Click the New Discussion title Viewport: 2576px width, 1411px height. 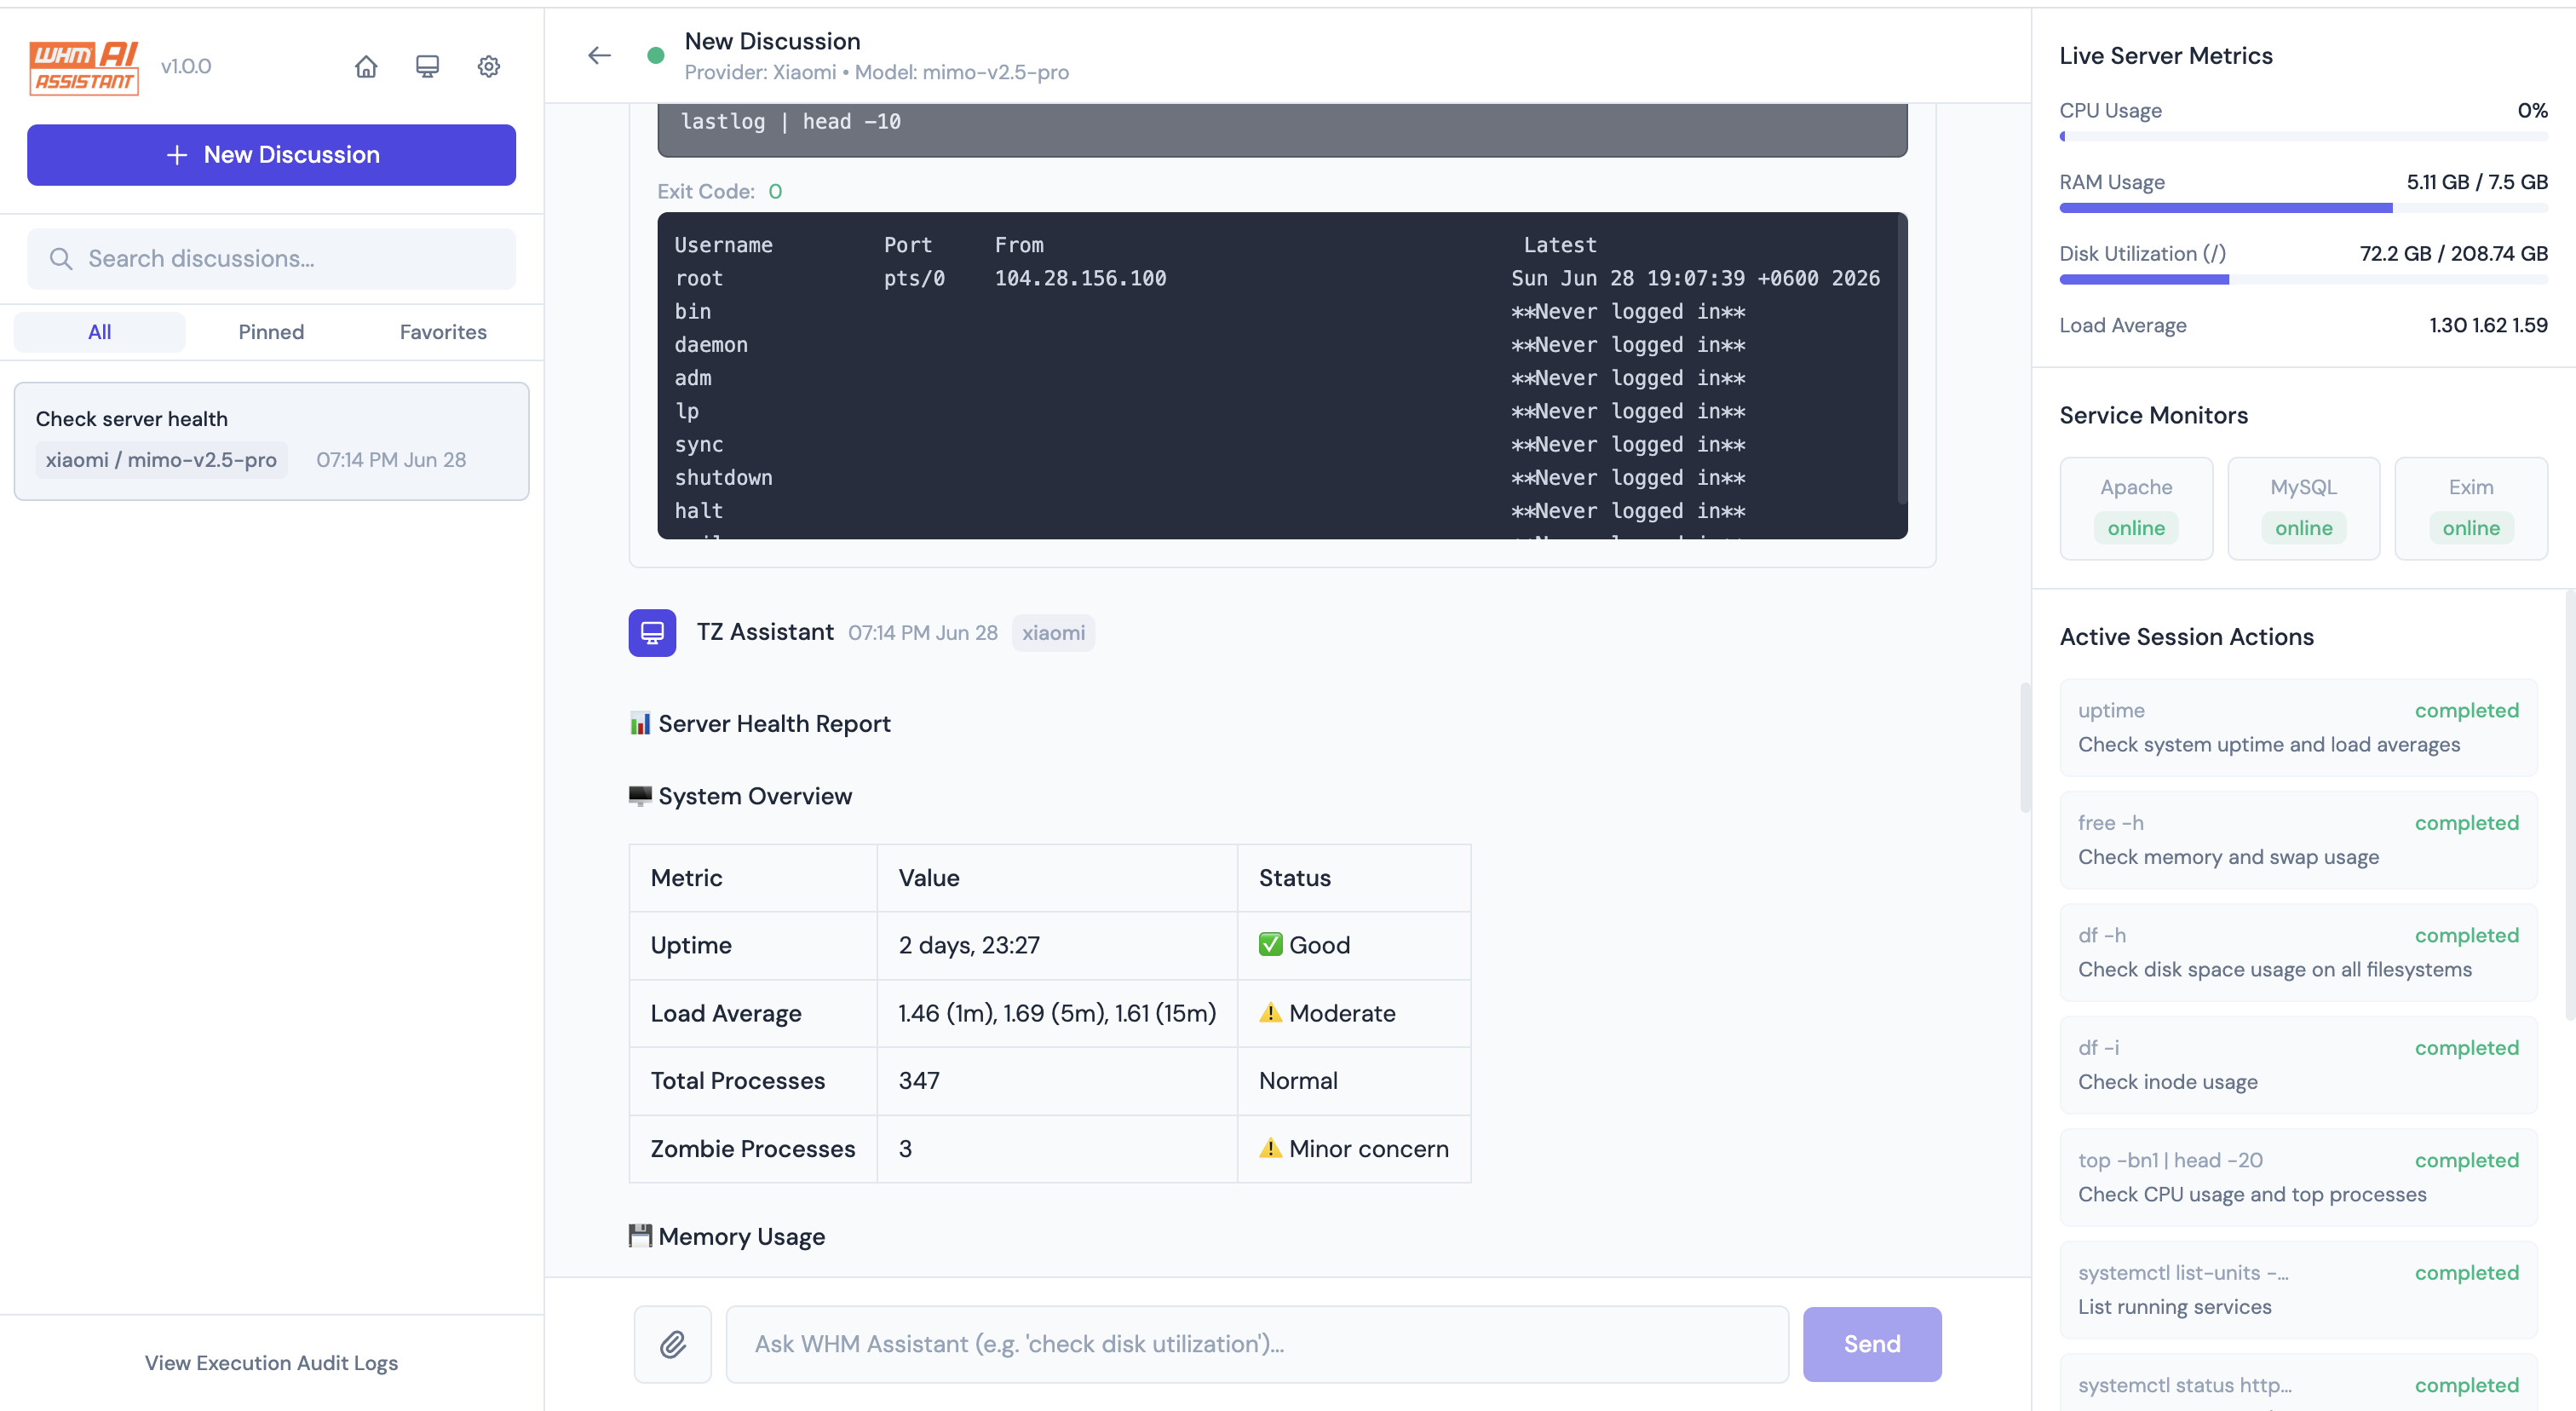tap(772, 41)
